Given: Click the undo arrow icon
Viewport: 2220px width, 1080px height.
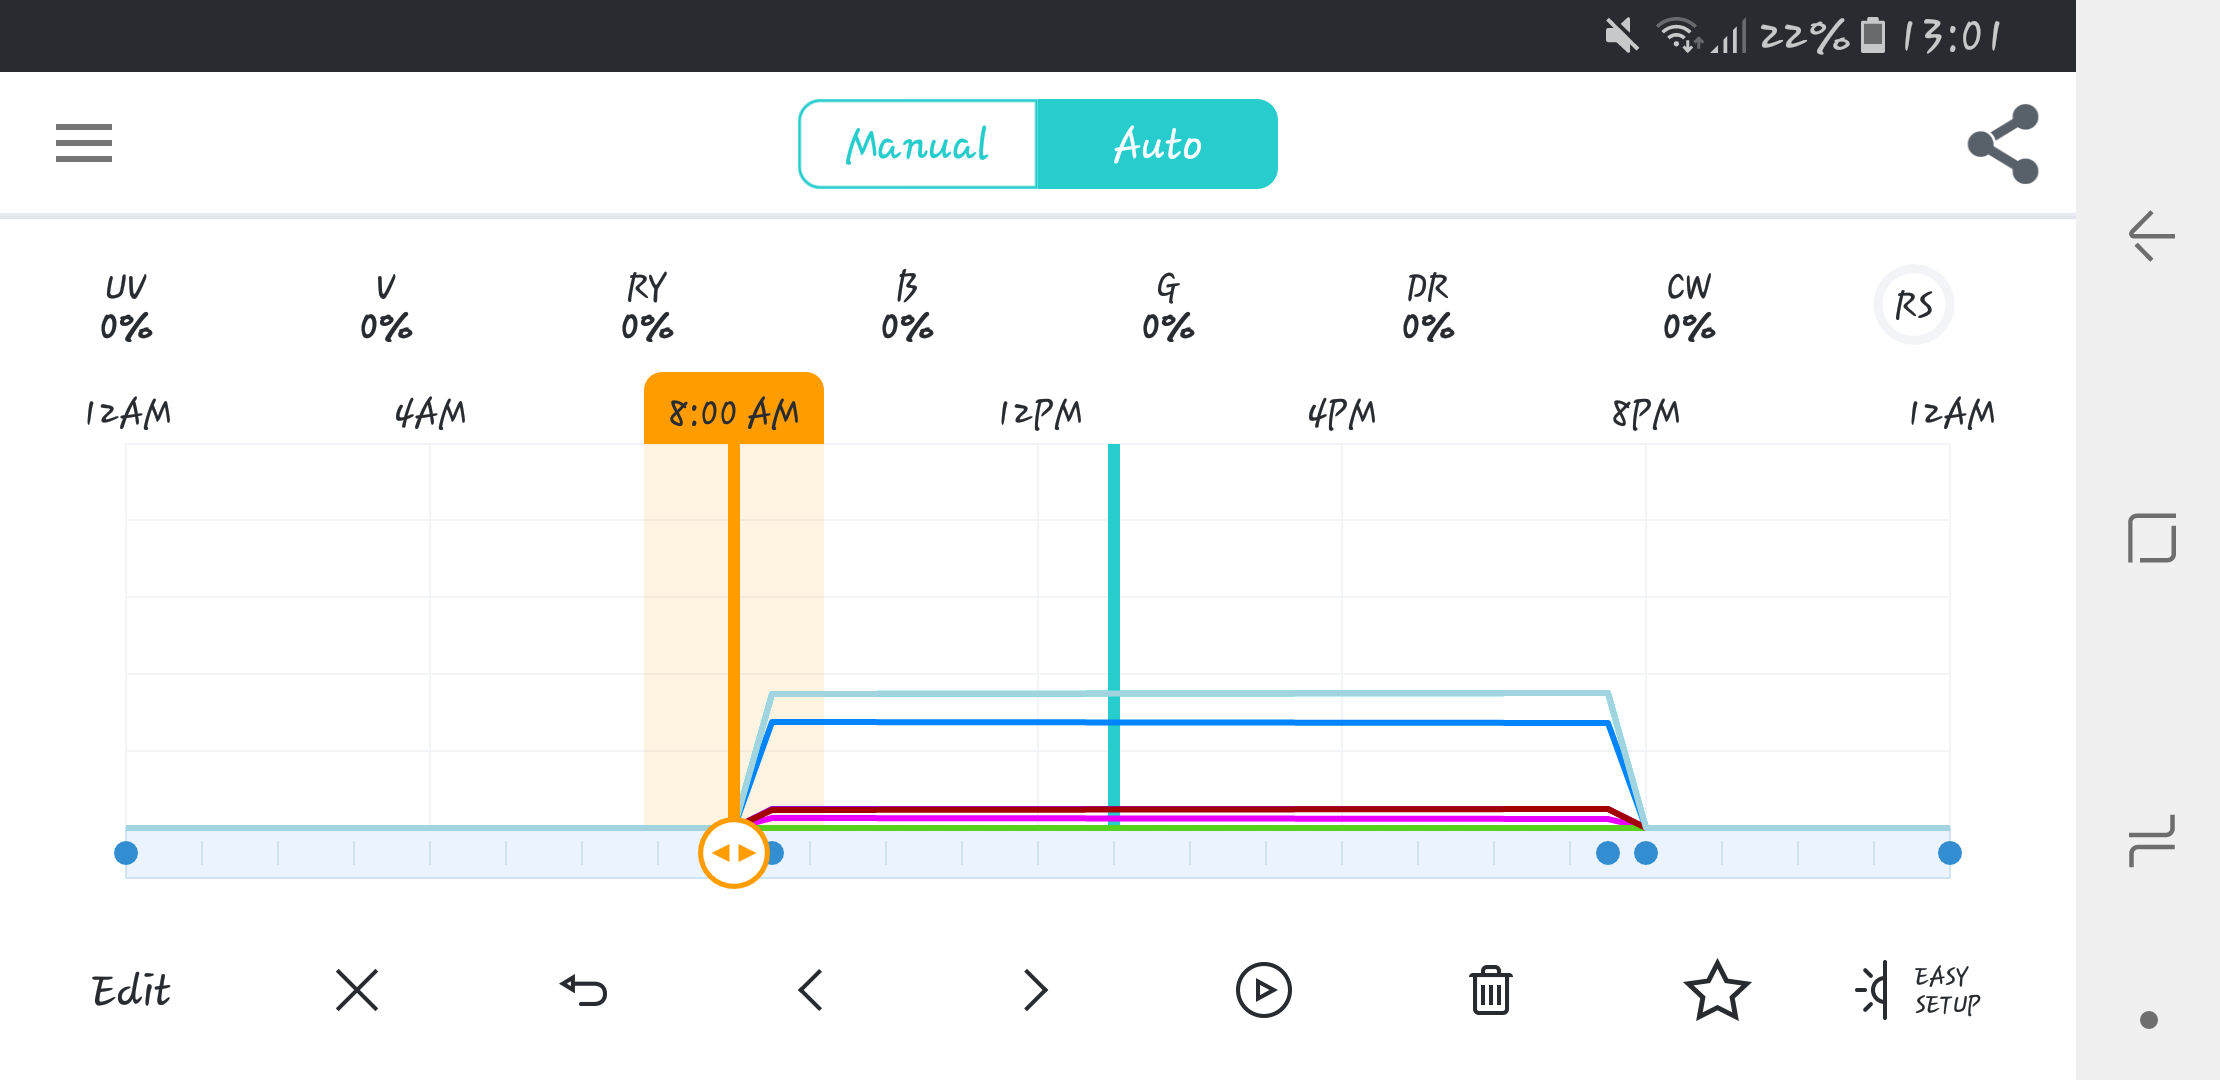Looking at the screenshot, I should coord(584,990).
